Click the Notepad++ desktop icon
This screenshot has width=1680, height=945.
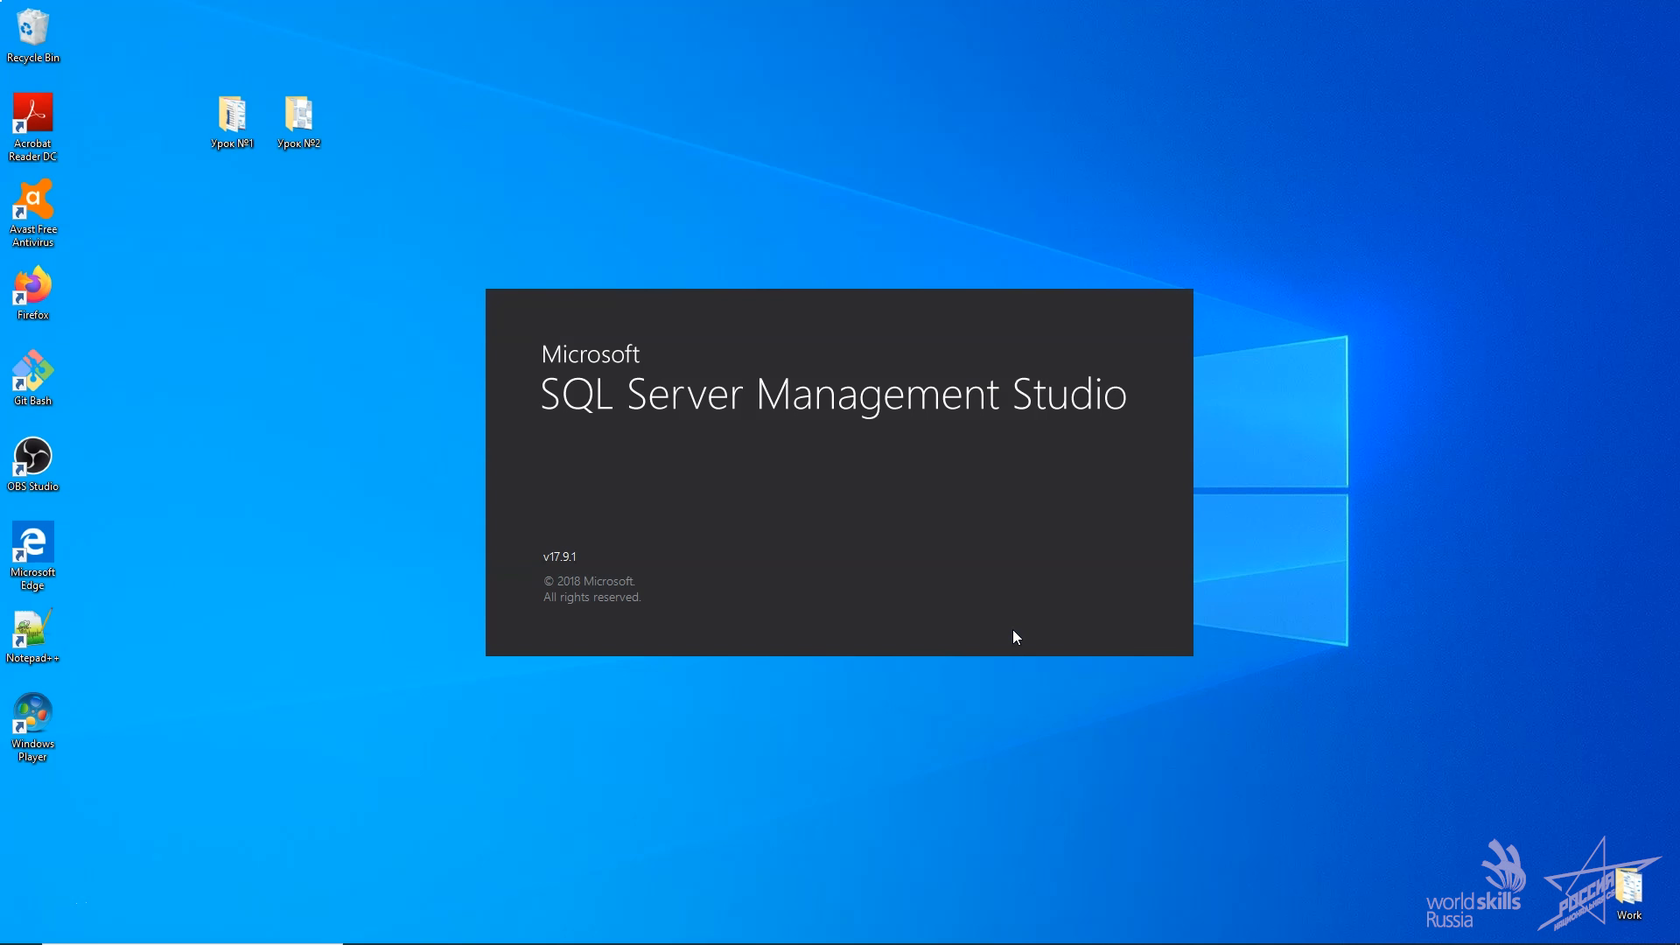[x=33, y=636]
